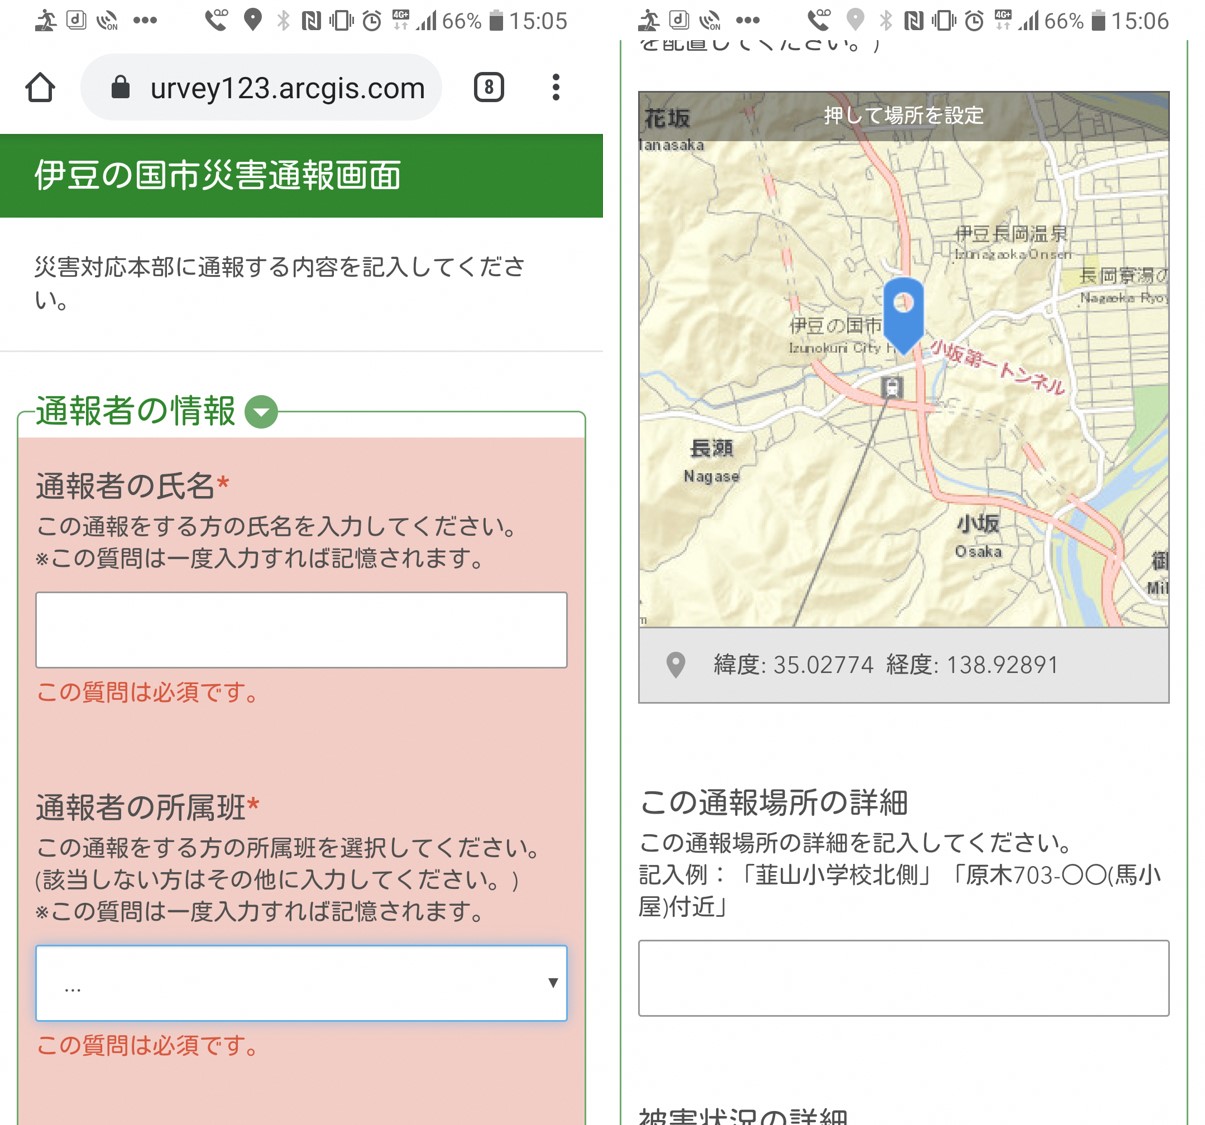Tap the この通報場所の詳細 text field
Image resolution: width=1205 pixels, height=1125 pixels.
(x=903, y=977)
